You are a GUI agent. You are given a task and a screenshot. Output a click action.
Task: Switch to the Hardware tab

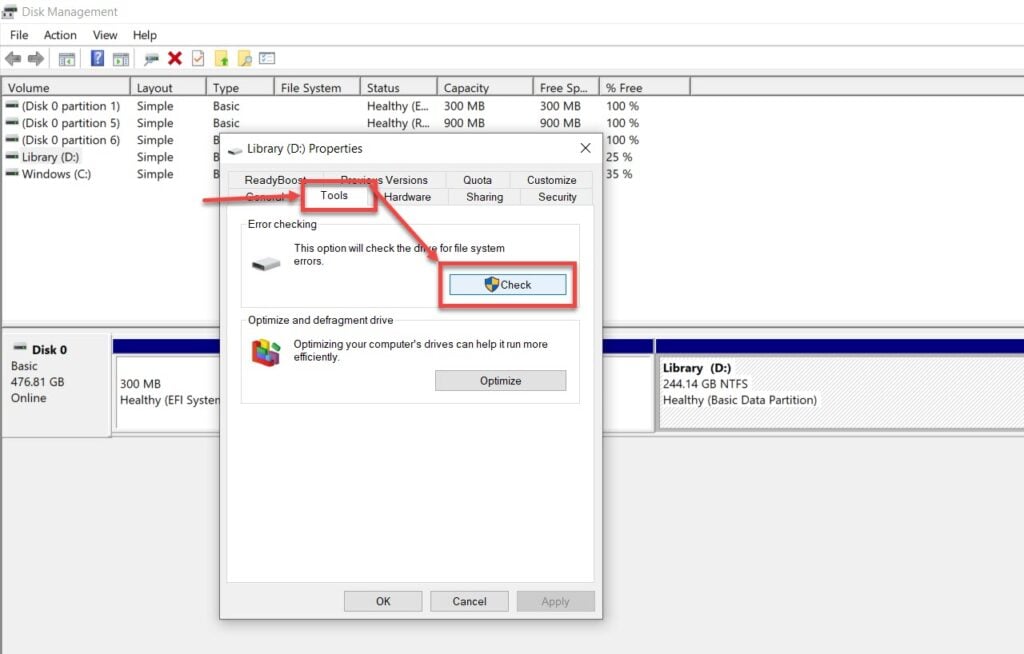pos(408,197)
